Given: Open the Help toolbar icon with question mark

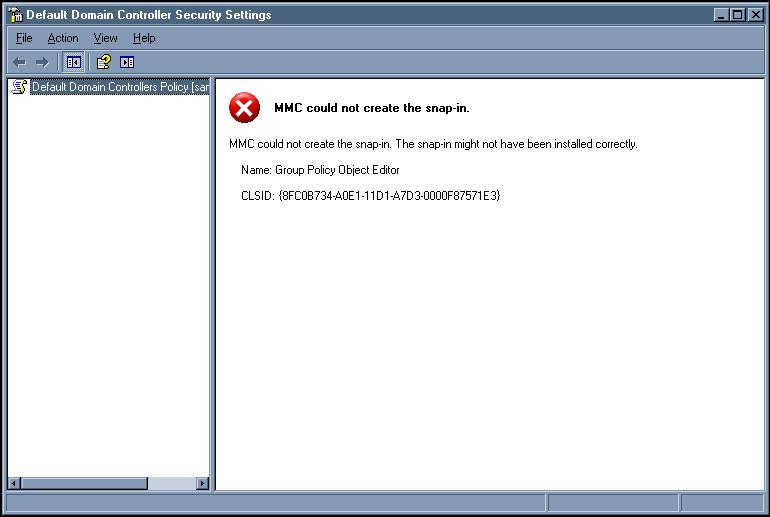Looking at the screenshot, I should [104, 62].
